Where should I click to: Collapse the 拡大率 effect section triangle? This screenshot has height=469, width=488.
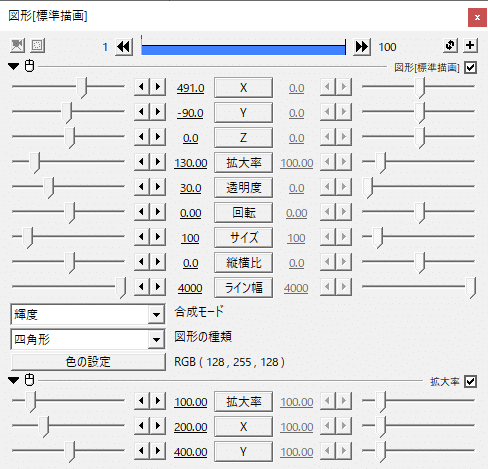coord(14,380)
